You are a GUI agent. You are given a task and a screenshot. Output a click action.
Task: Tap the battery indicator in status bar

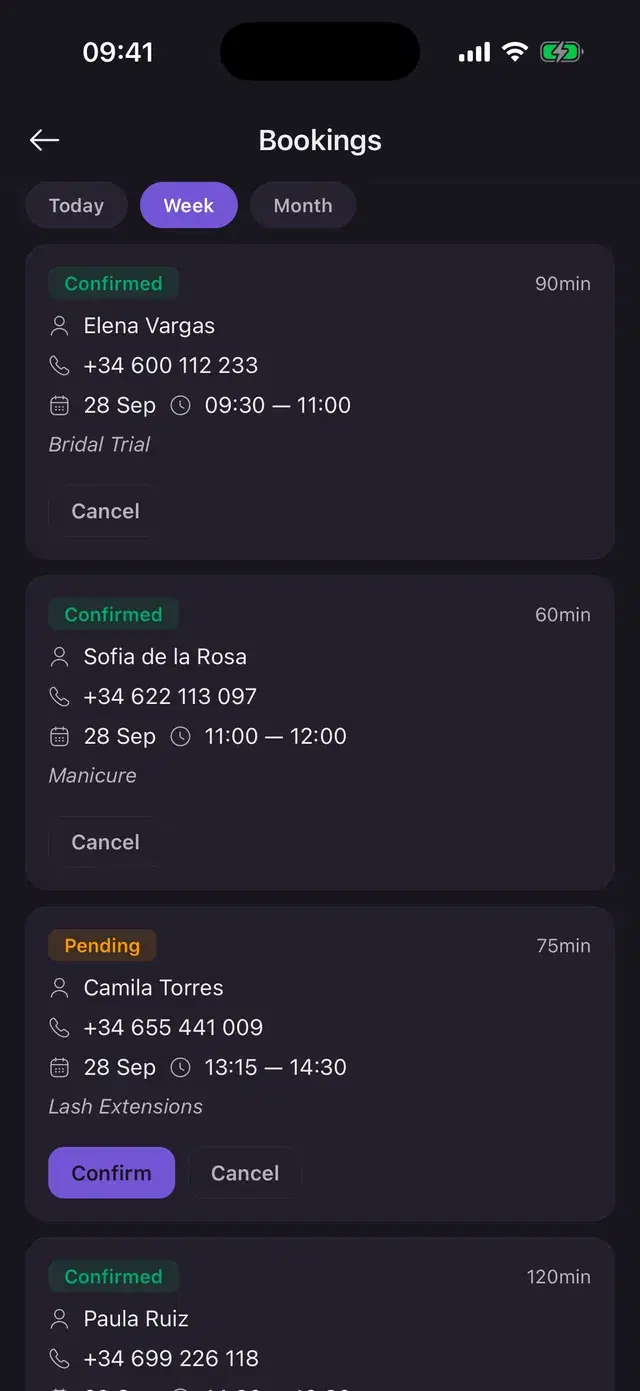(x=562, y=52)
